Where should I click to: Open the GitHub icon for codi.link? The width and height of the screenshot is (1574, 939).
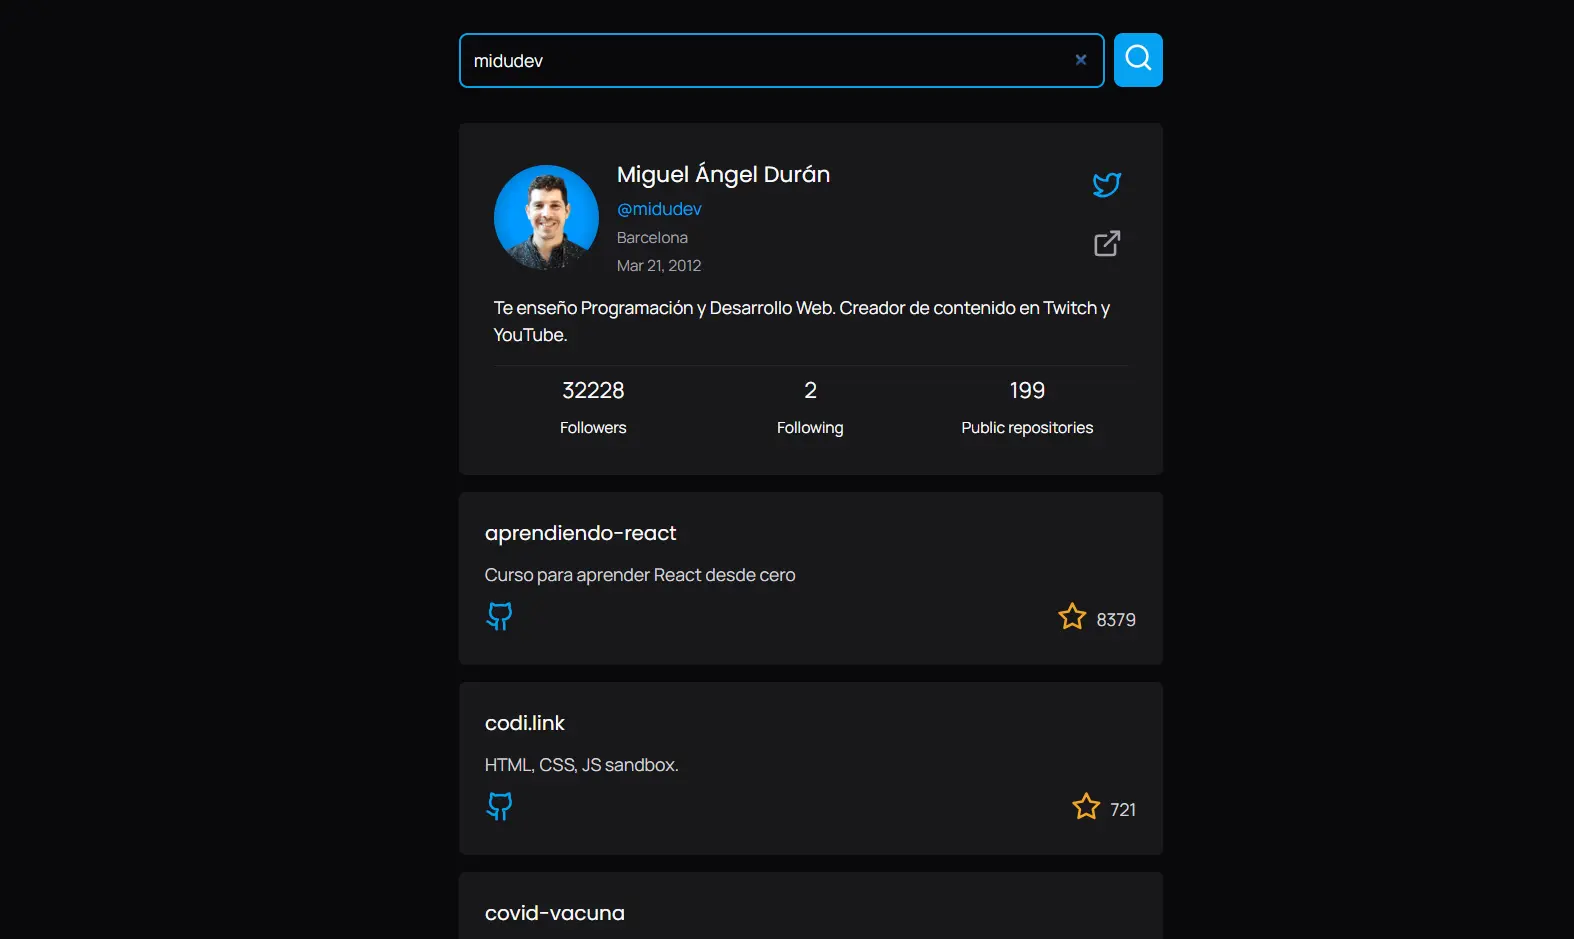(x=499, y=806)
